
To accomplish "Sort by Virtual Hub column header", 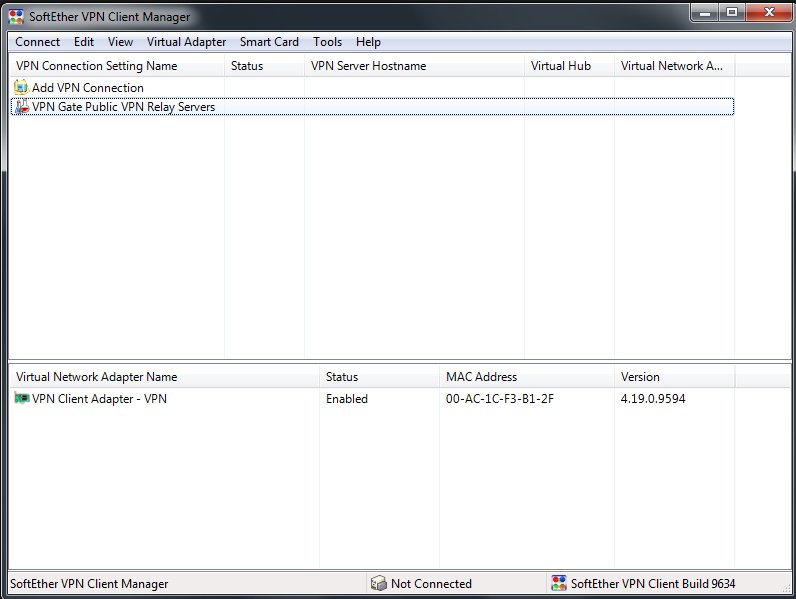I will coord(569,66).
